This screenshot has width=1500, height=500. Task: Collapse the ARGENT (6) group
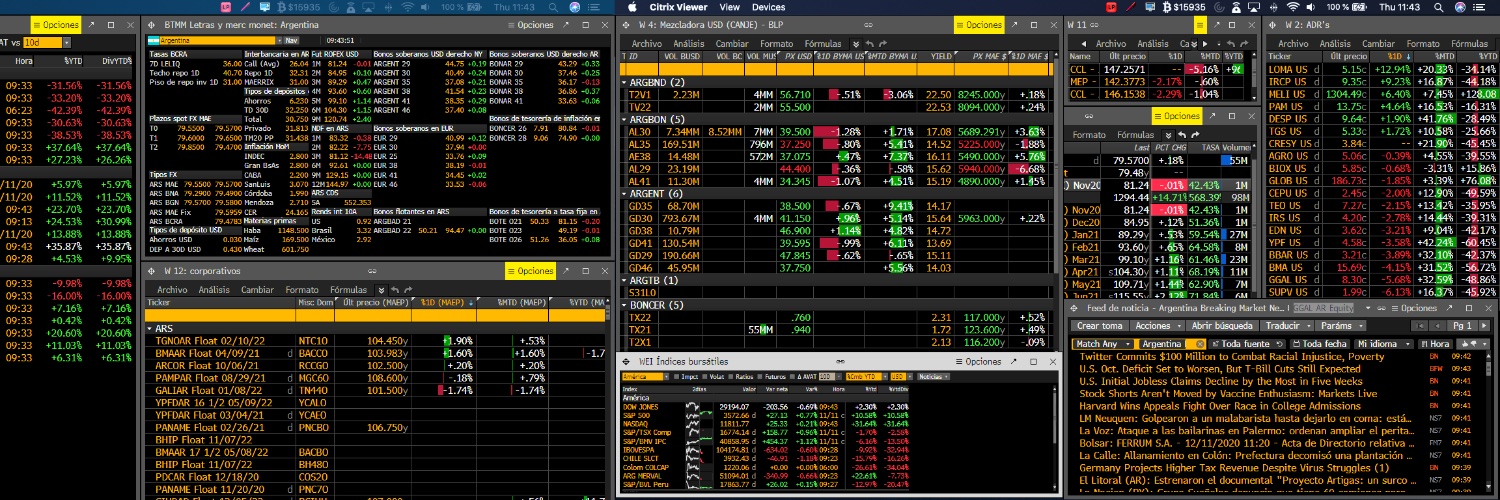(623, 193)
